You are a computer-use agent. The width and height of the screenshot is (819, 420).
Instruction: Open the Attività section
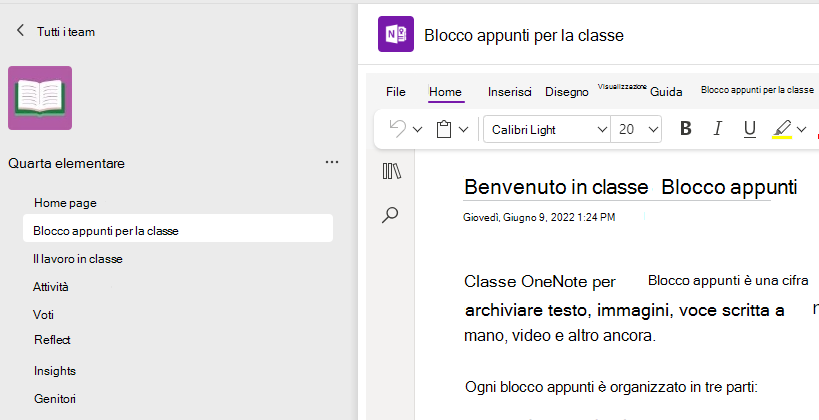coord(51,287)
